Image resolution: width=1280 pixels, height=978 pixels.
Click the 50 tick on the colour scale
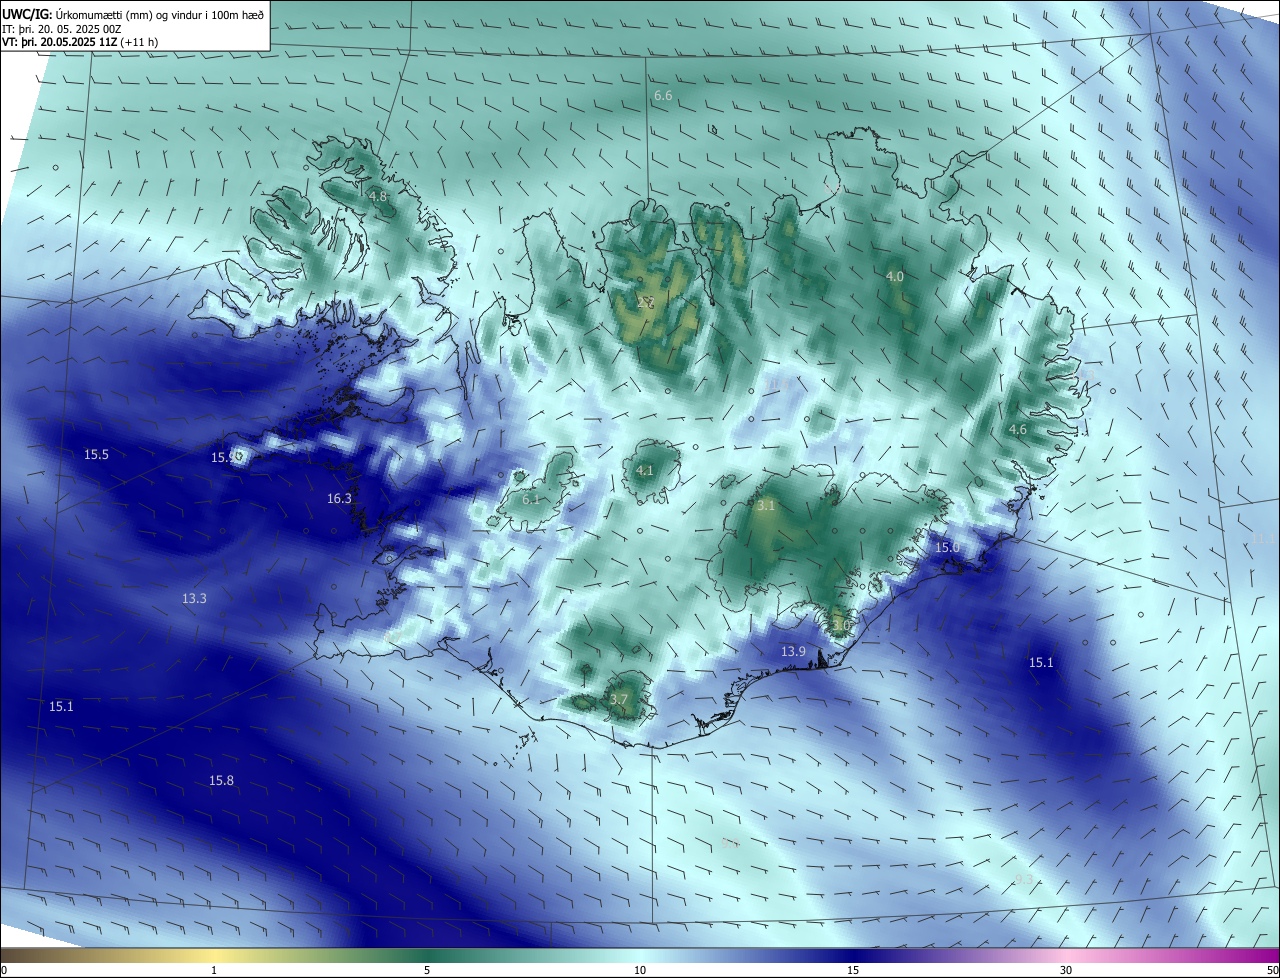point(1272,970)
